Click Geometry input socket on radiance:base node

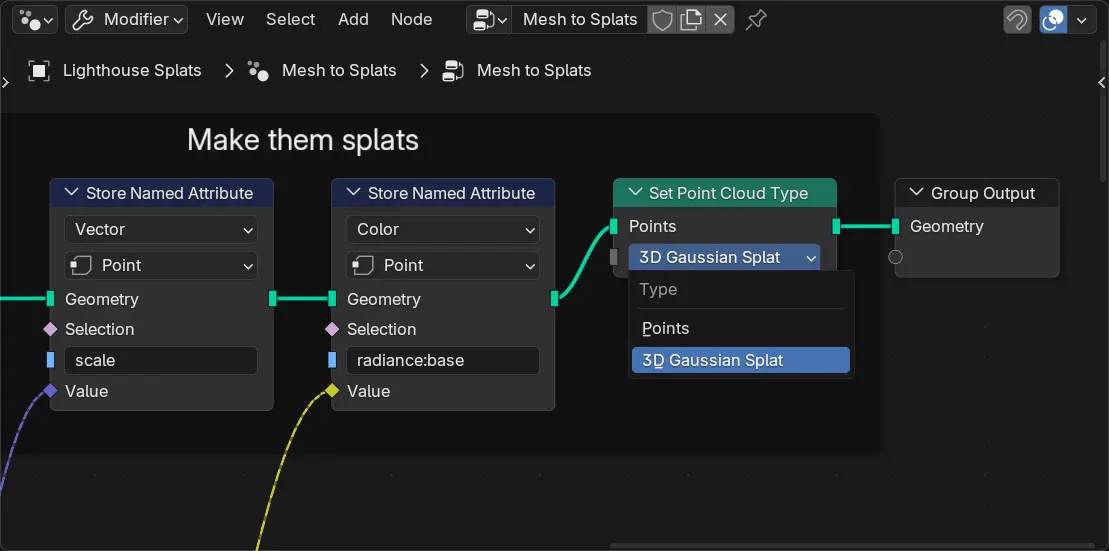pos(332,298)
